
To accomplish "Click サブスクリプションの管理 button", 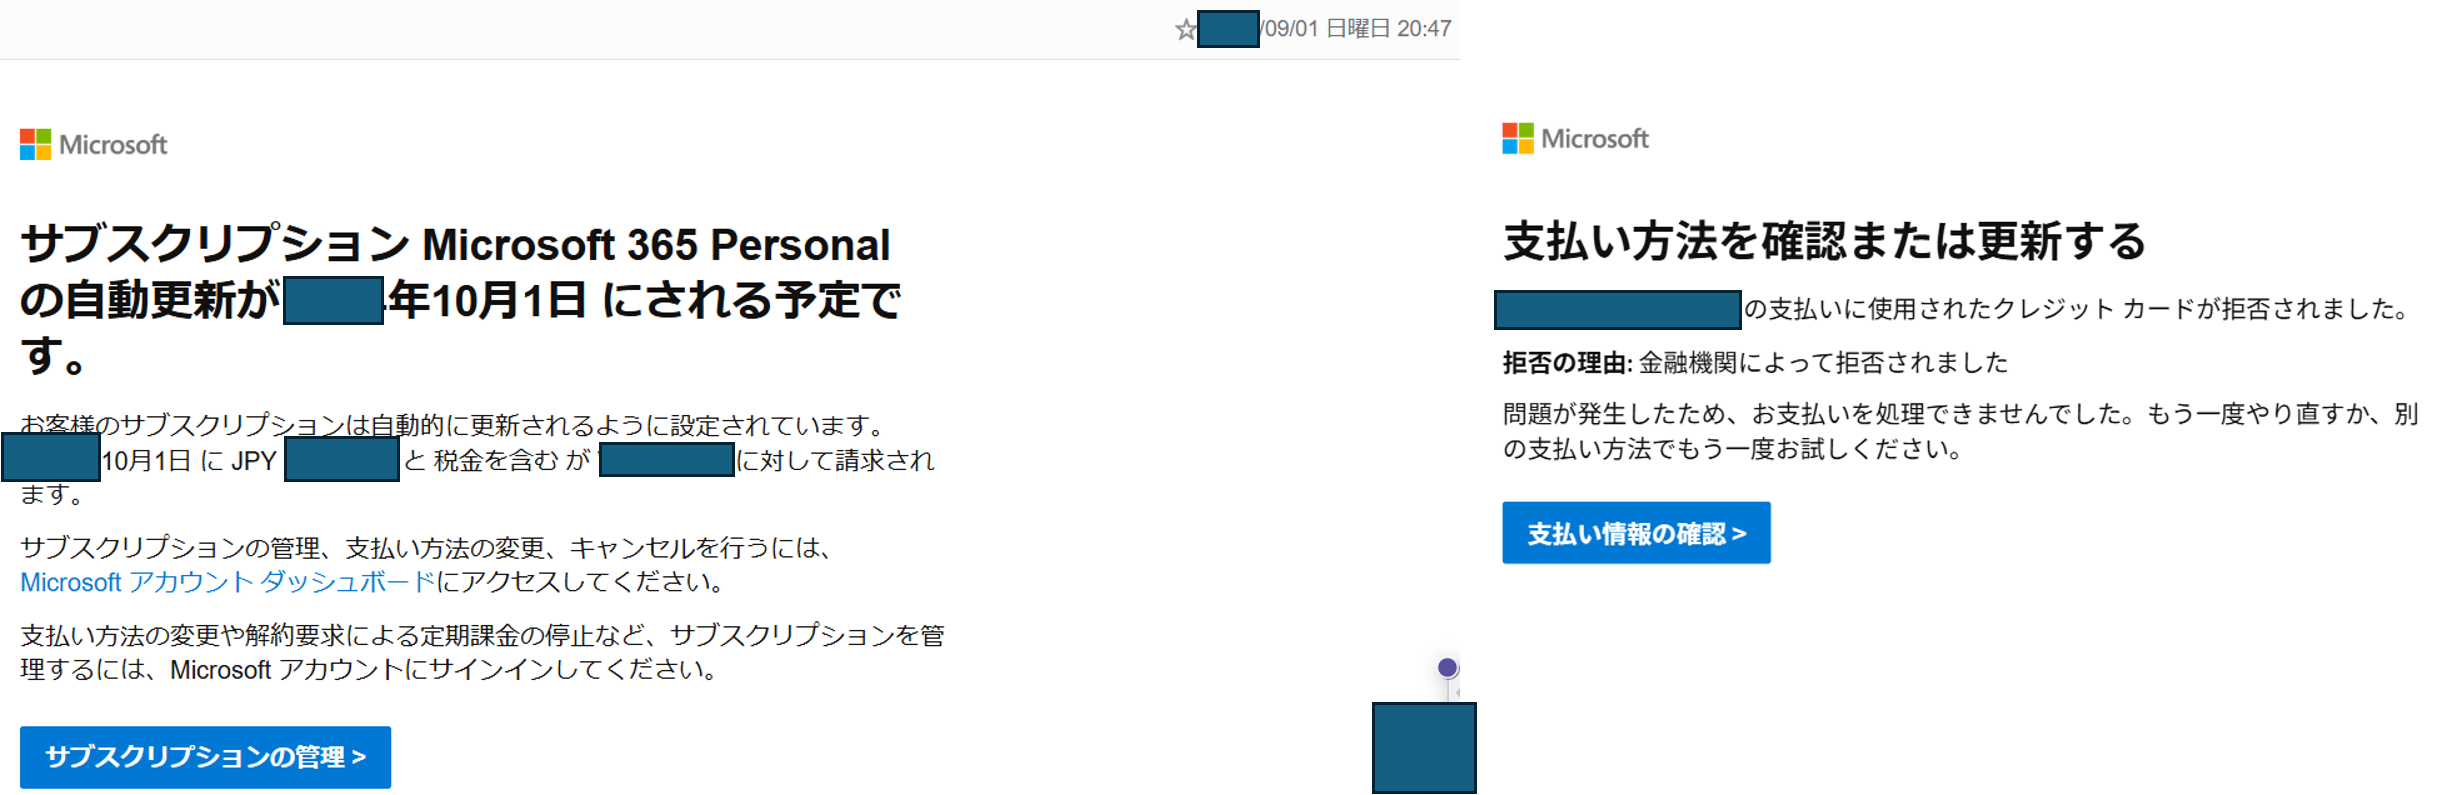I will [205, 757].
